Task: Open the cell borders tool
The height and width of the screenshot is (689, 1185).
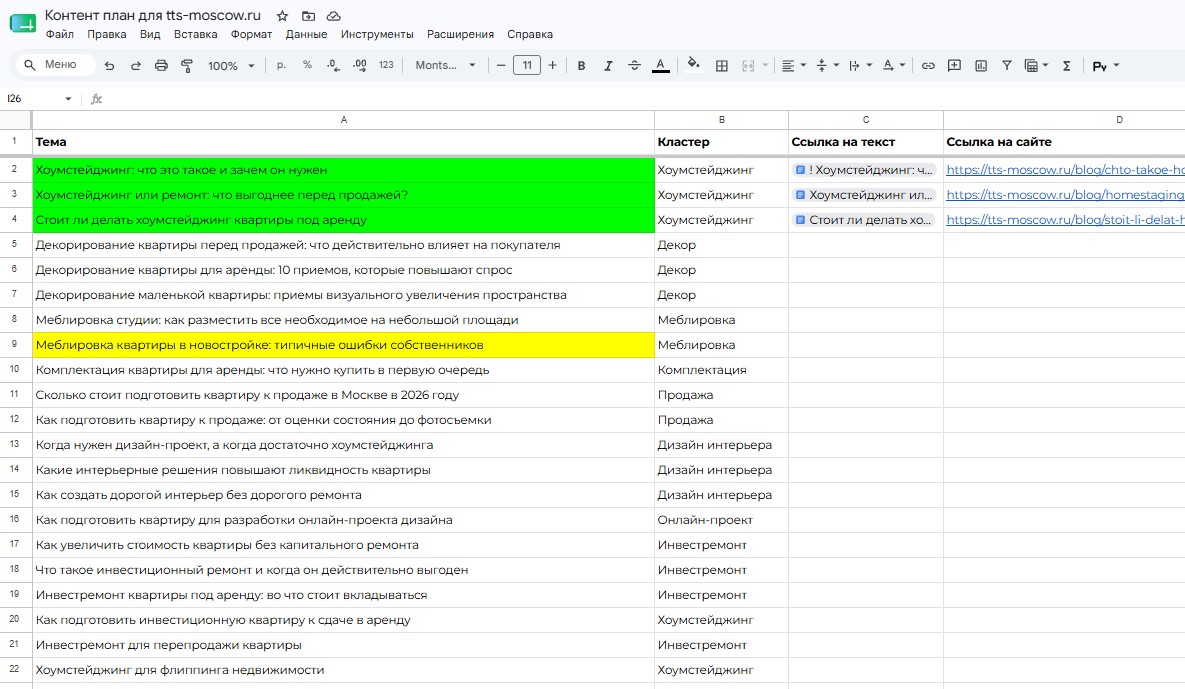Action: click(722, 66)
